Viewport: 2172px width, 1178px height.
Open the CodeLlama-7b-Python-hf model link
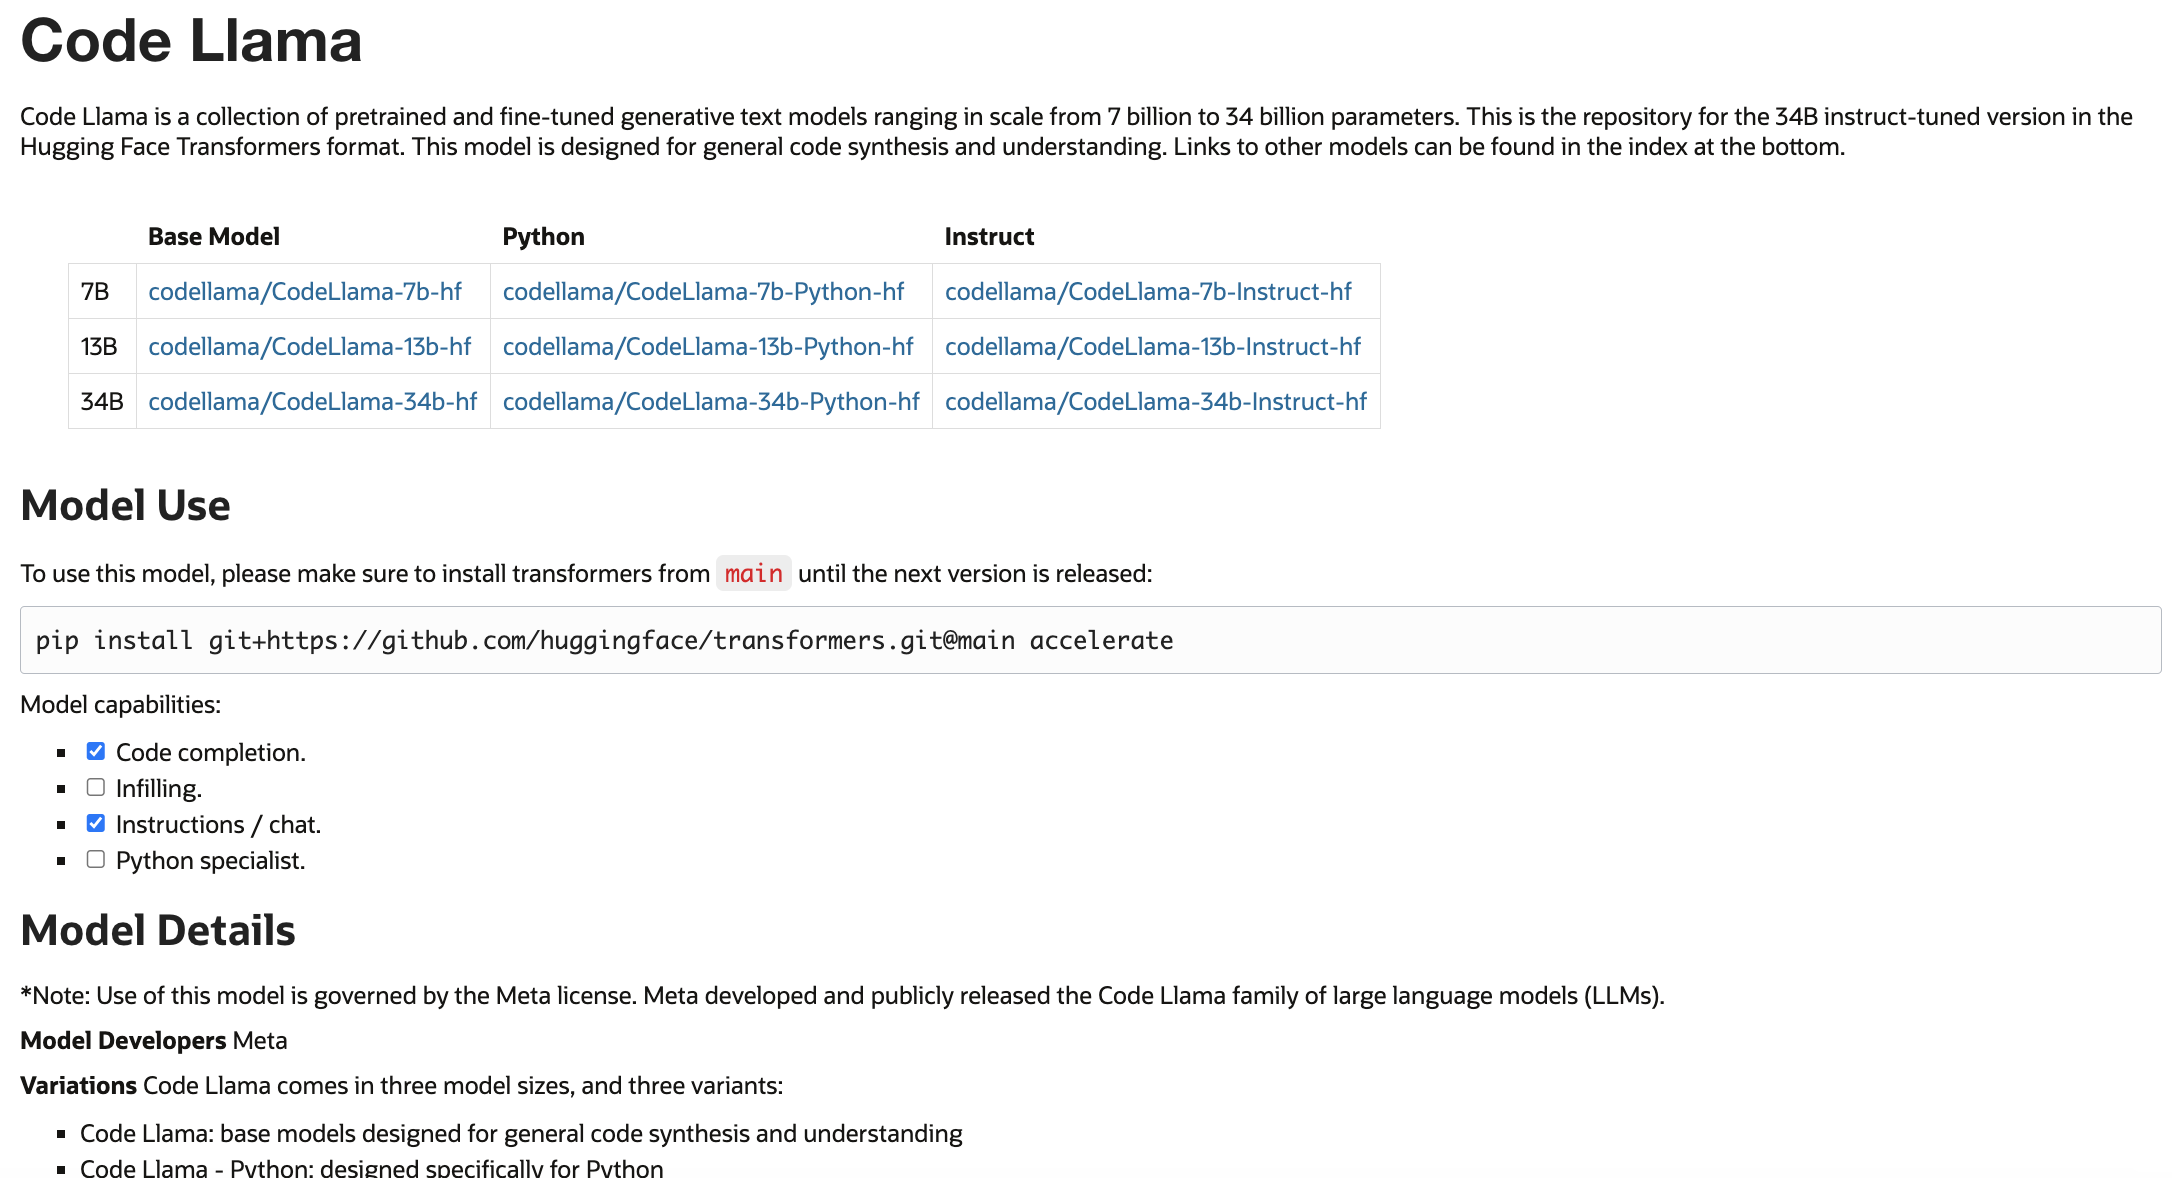(703, 292)
